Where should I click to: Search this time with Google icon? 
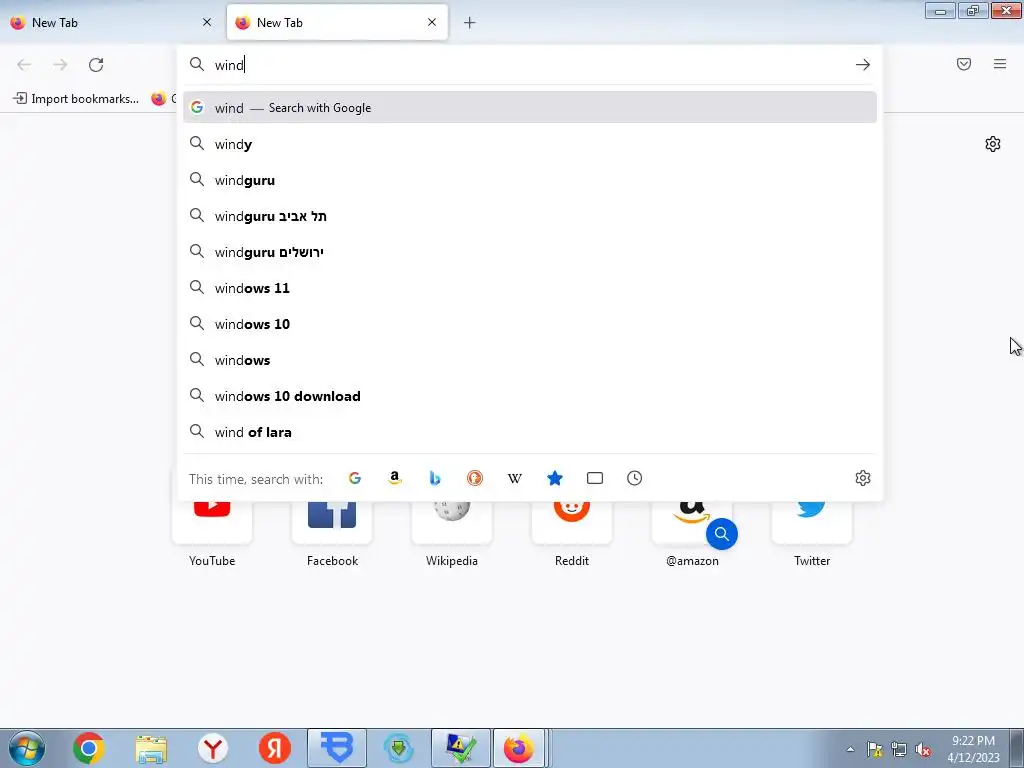tap(355, 478)
